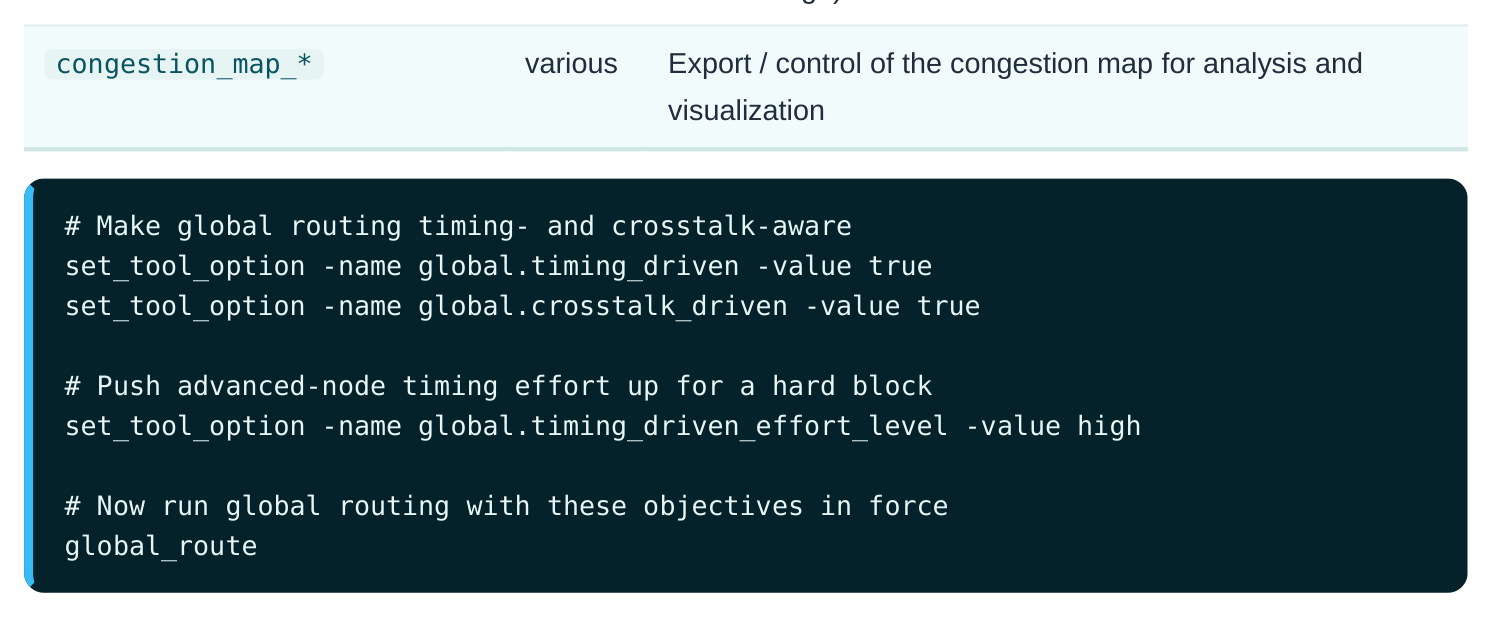Click "crosstalk-aware" in the first comment
The height and width of the screenshot is (618, 1494).
click(x=731, y=226)
